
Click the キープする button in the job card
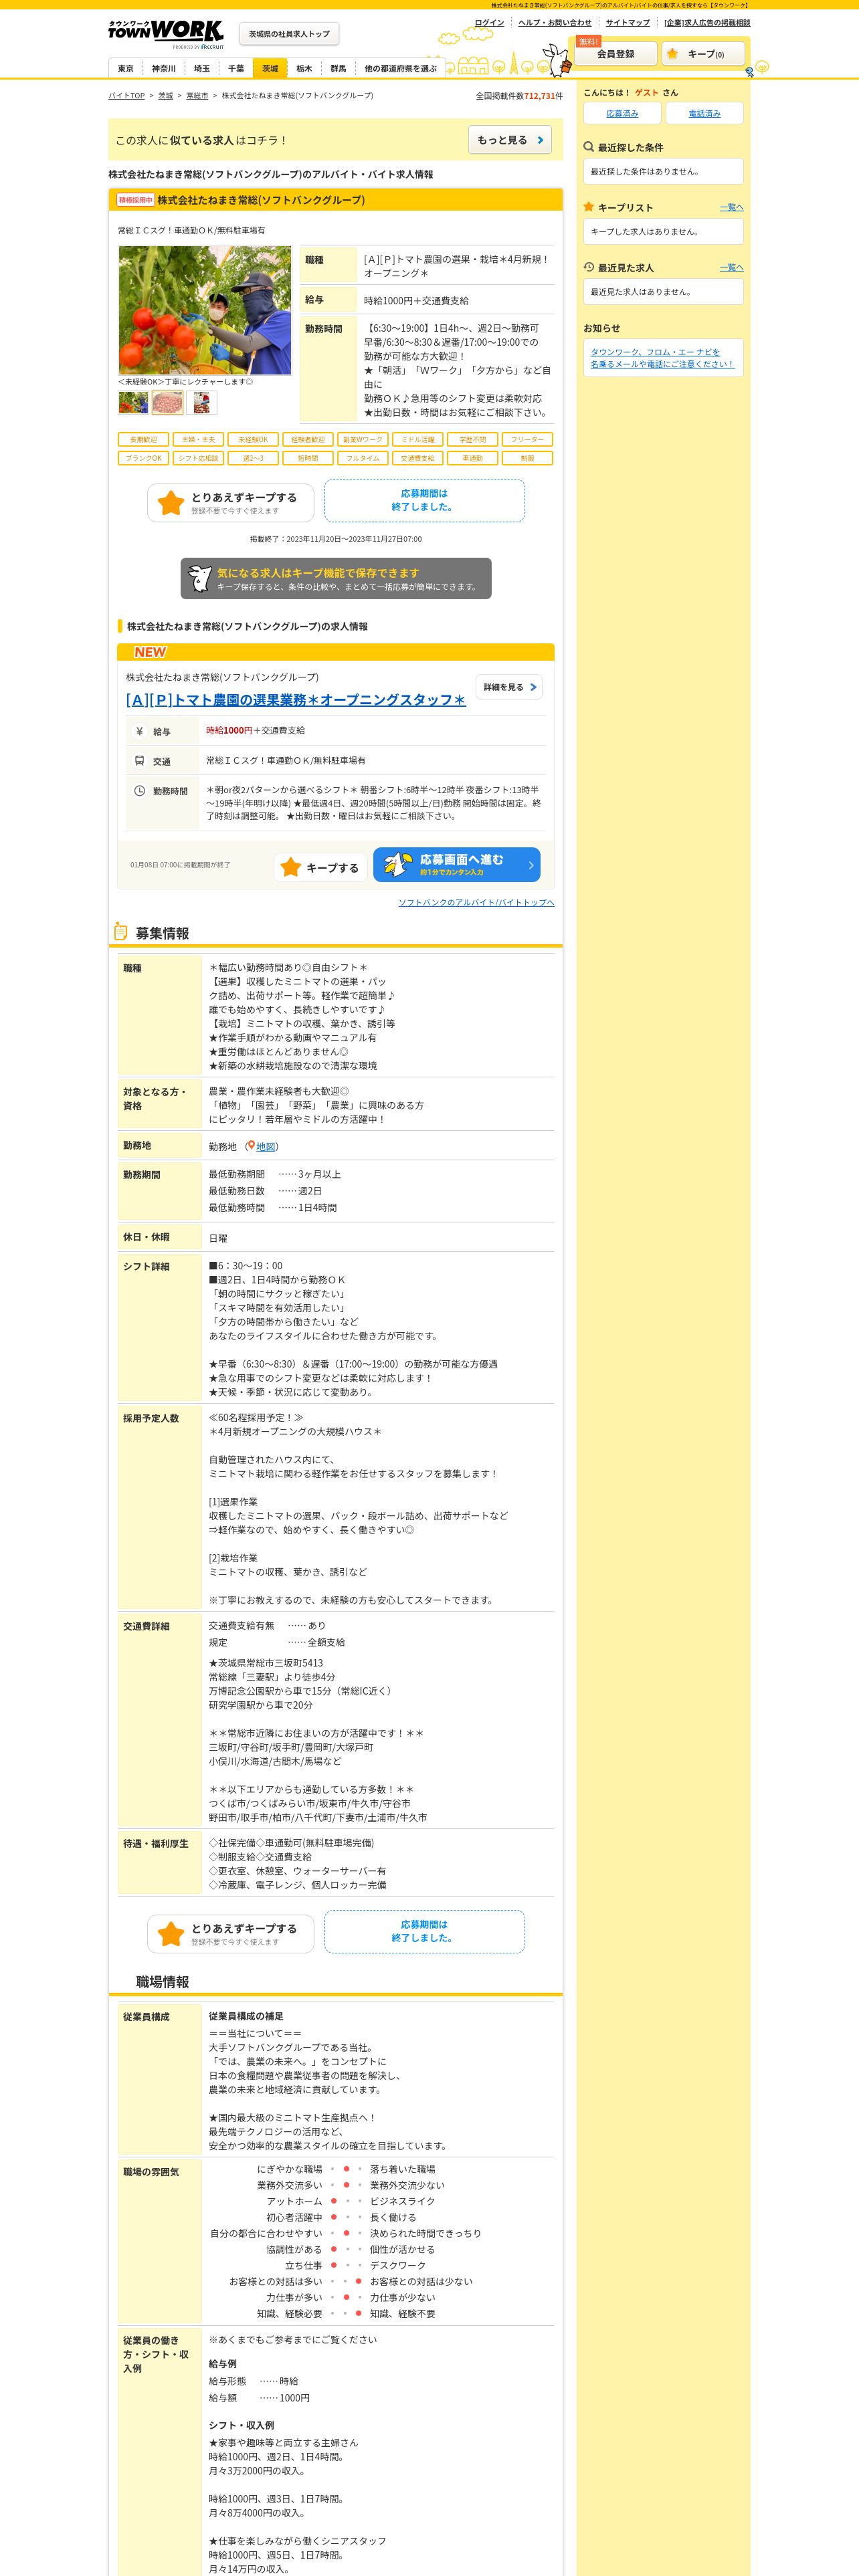(320, 867)
